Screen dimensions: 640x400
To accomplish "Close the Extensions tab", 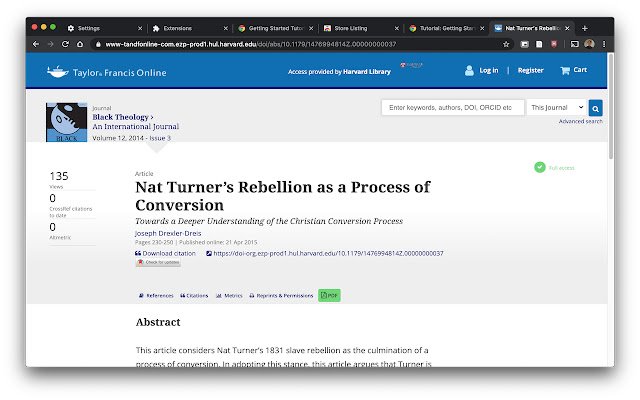I will click(x=226, y=28).
